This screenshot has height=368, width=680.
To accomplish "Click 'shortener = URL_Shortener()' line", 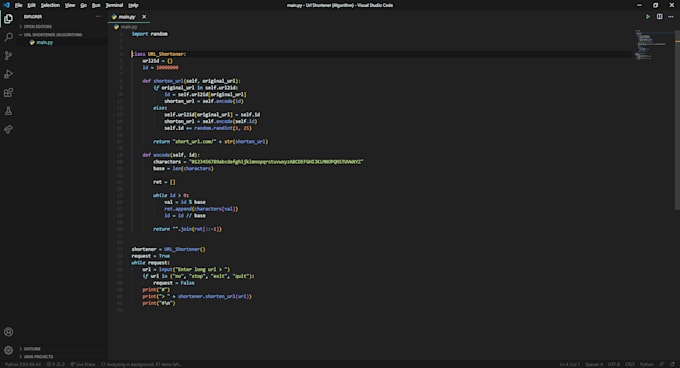I will pos(169,249).
